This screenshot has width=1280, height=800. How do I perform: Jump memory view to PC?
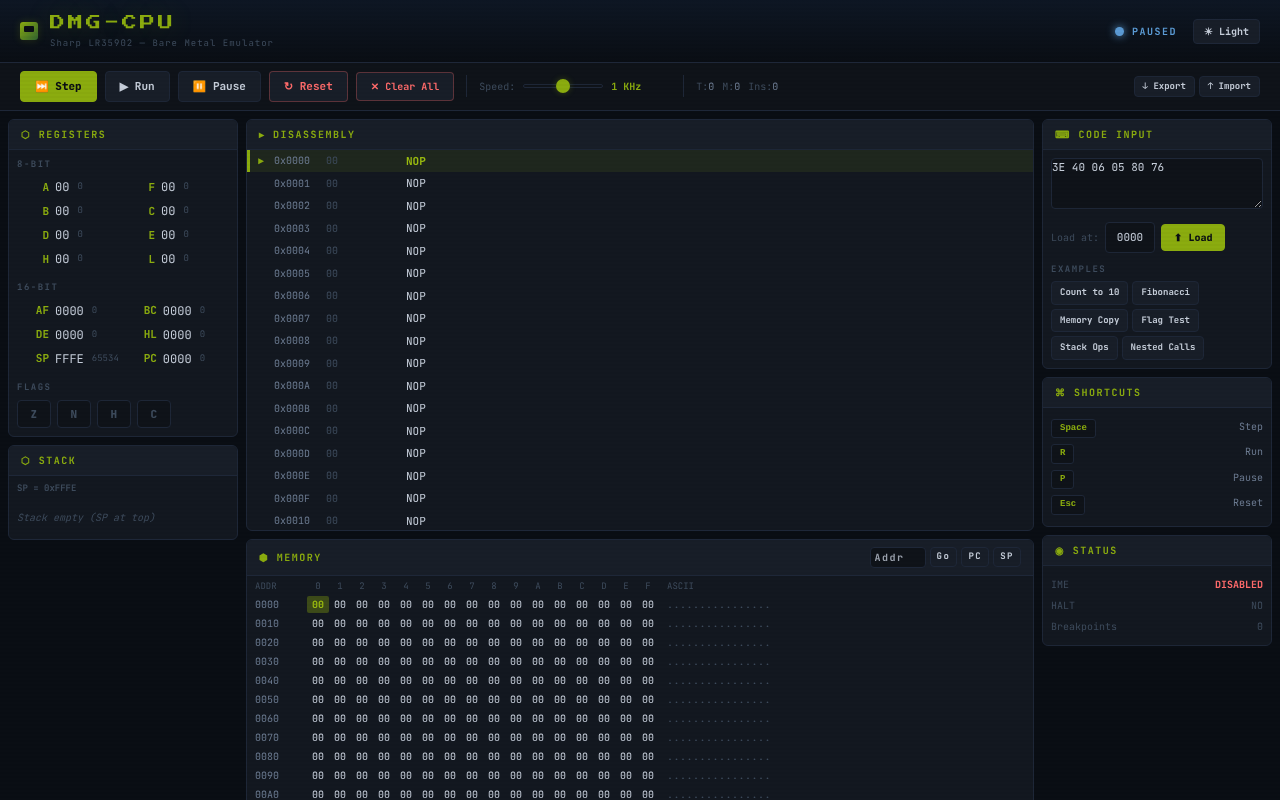pyautogui.click(x=975, y=557)
